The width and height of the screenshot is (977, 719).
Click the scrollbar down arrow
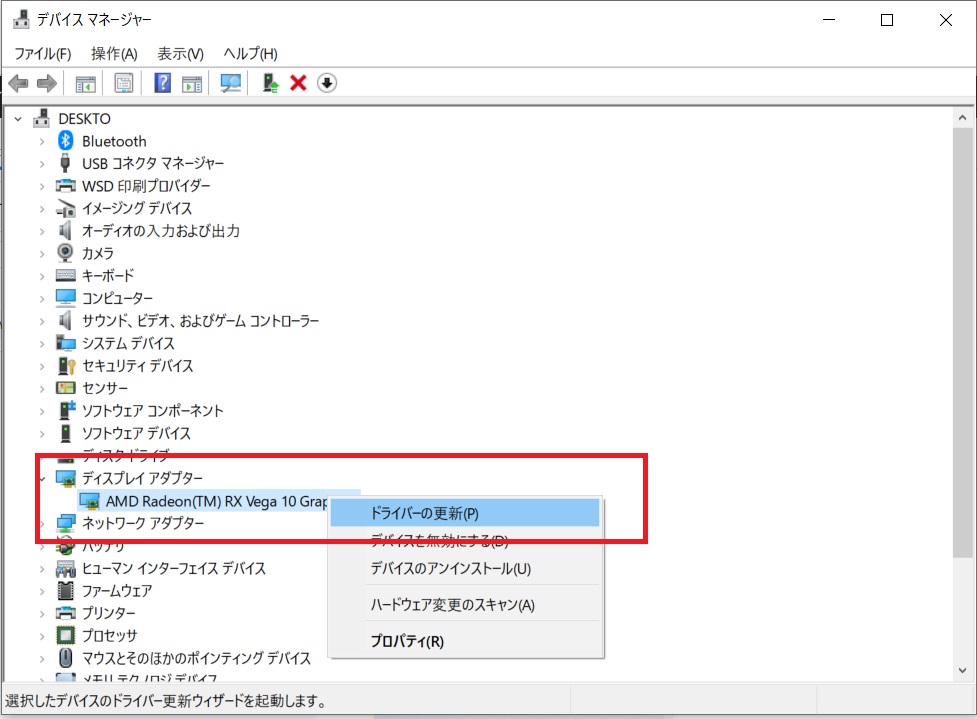coord(963,670)
